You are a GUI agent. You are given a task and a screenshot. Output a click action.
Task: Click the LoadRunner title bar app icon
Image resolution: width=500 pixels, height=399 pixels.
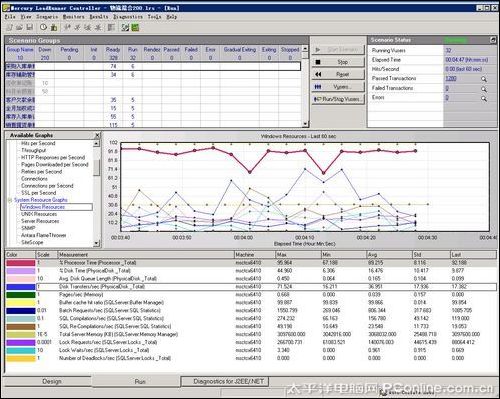(x=7, y=8)
